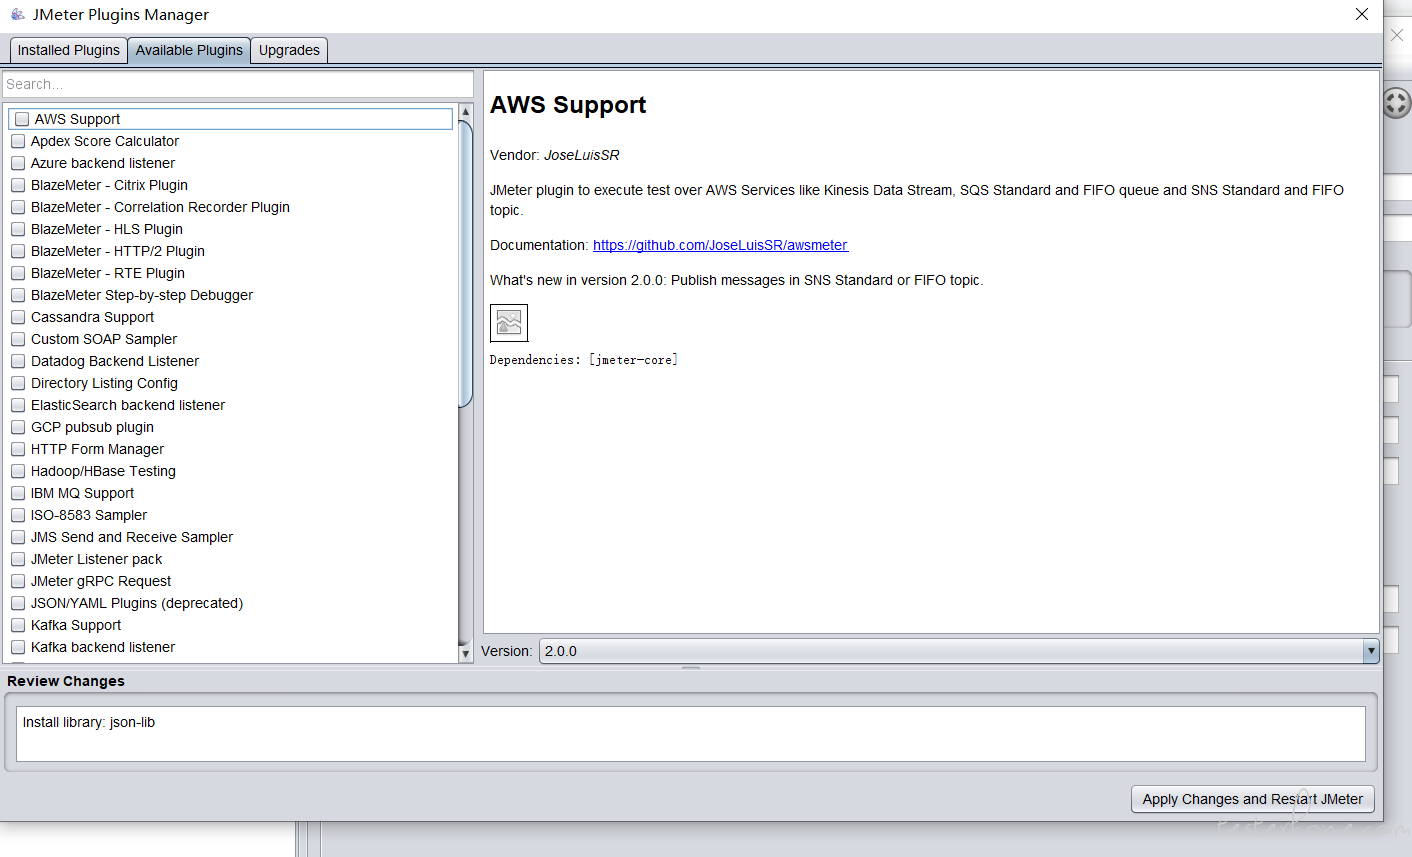Screen dimensions: 1412x857
Task: Click round target icon in background window
Action: 1396,102
